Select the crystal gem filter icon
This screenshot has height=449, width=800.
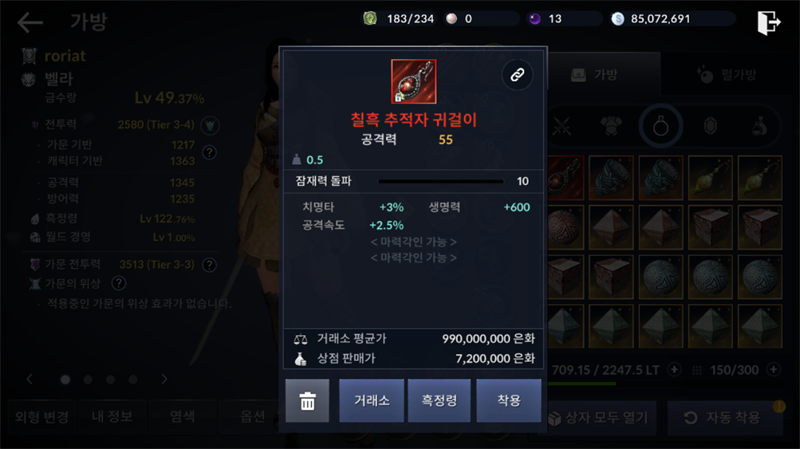(x=710, y=126)
